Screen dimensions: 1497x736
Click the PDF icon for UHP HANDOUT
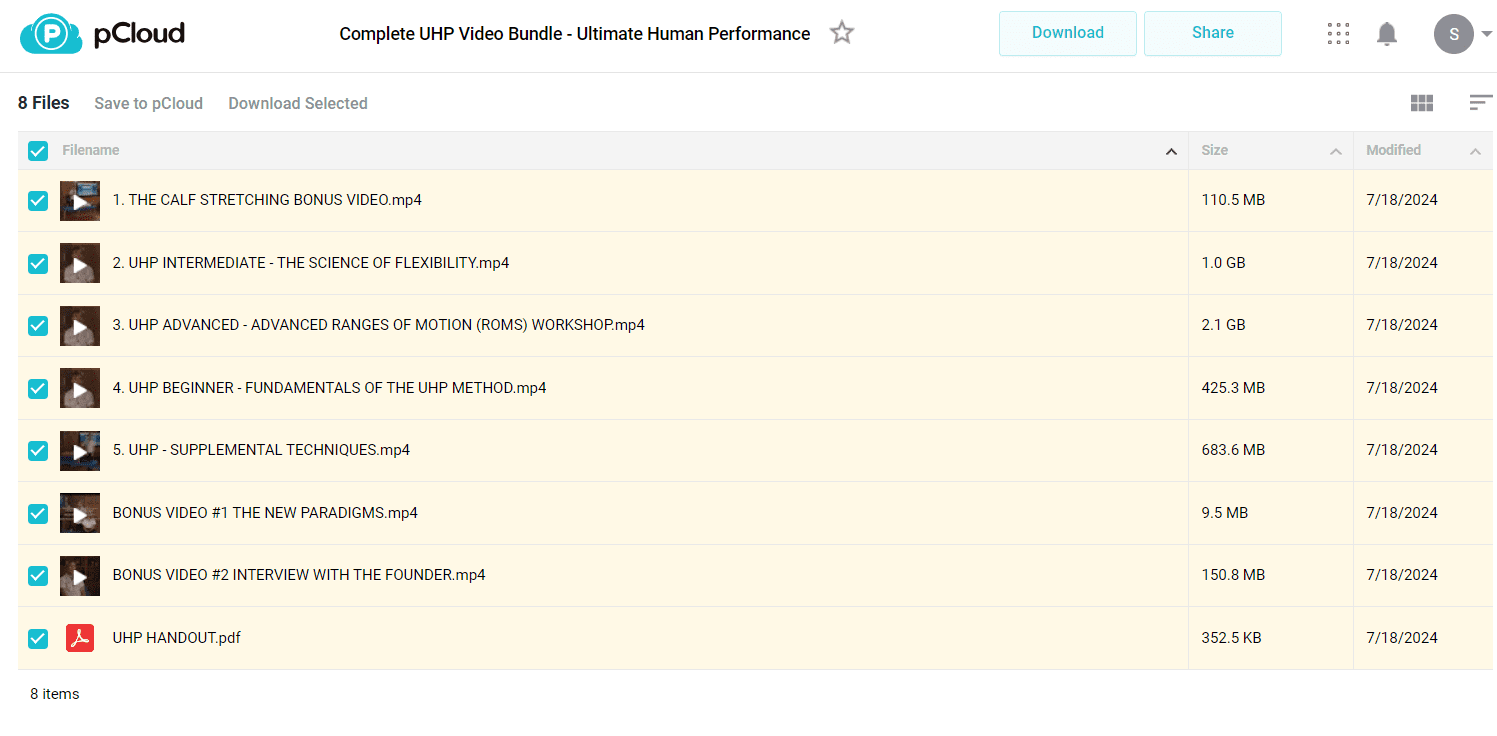pyautogui.click(x=80, y=638)
